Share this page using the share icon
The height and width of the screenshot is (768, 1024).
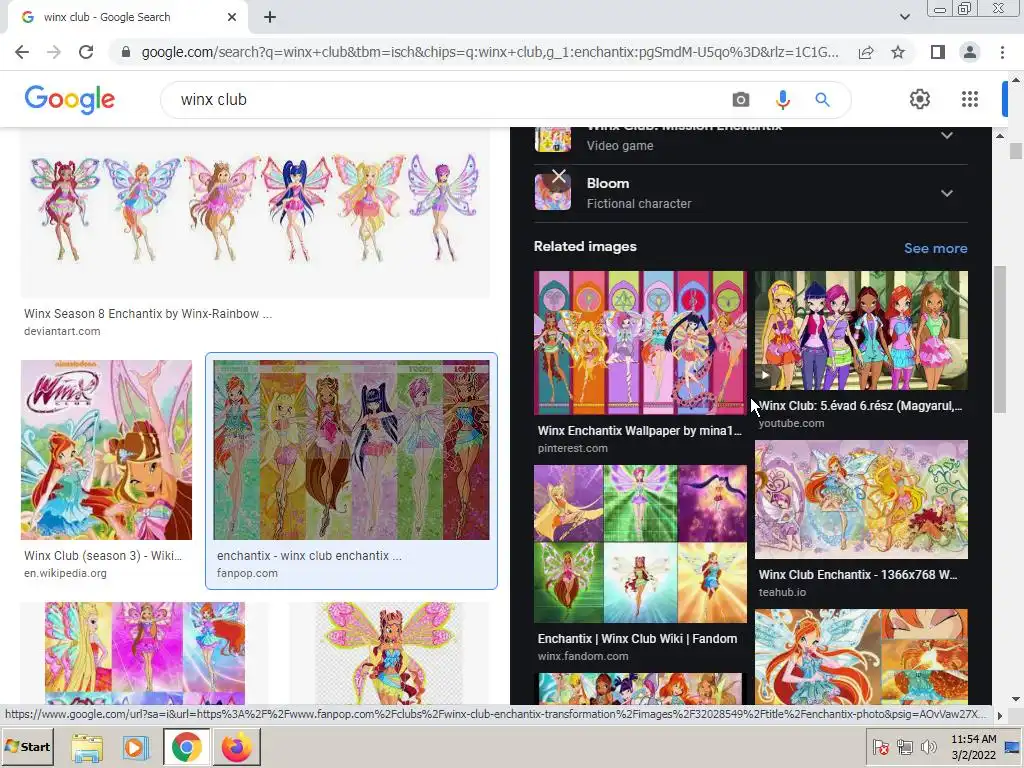866,52
